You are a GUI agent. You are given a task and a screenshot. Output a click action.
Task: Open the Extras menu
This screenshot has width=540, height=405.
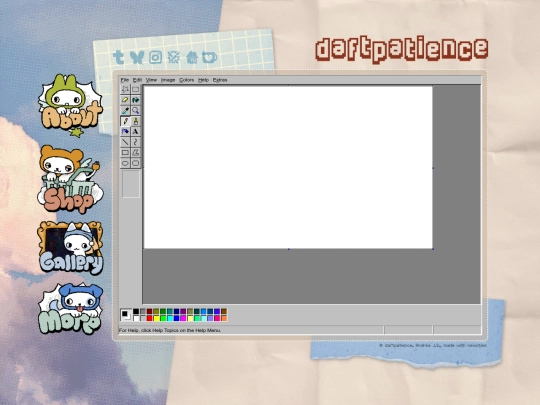(220, 80)
